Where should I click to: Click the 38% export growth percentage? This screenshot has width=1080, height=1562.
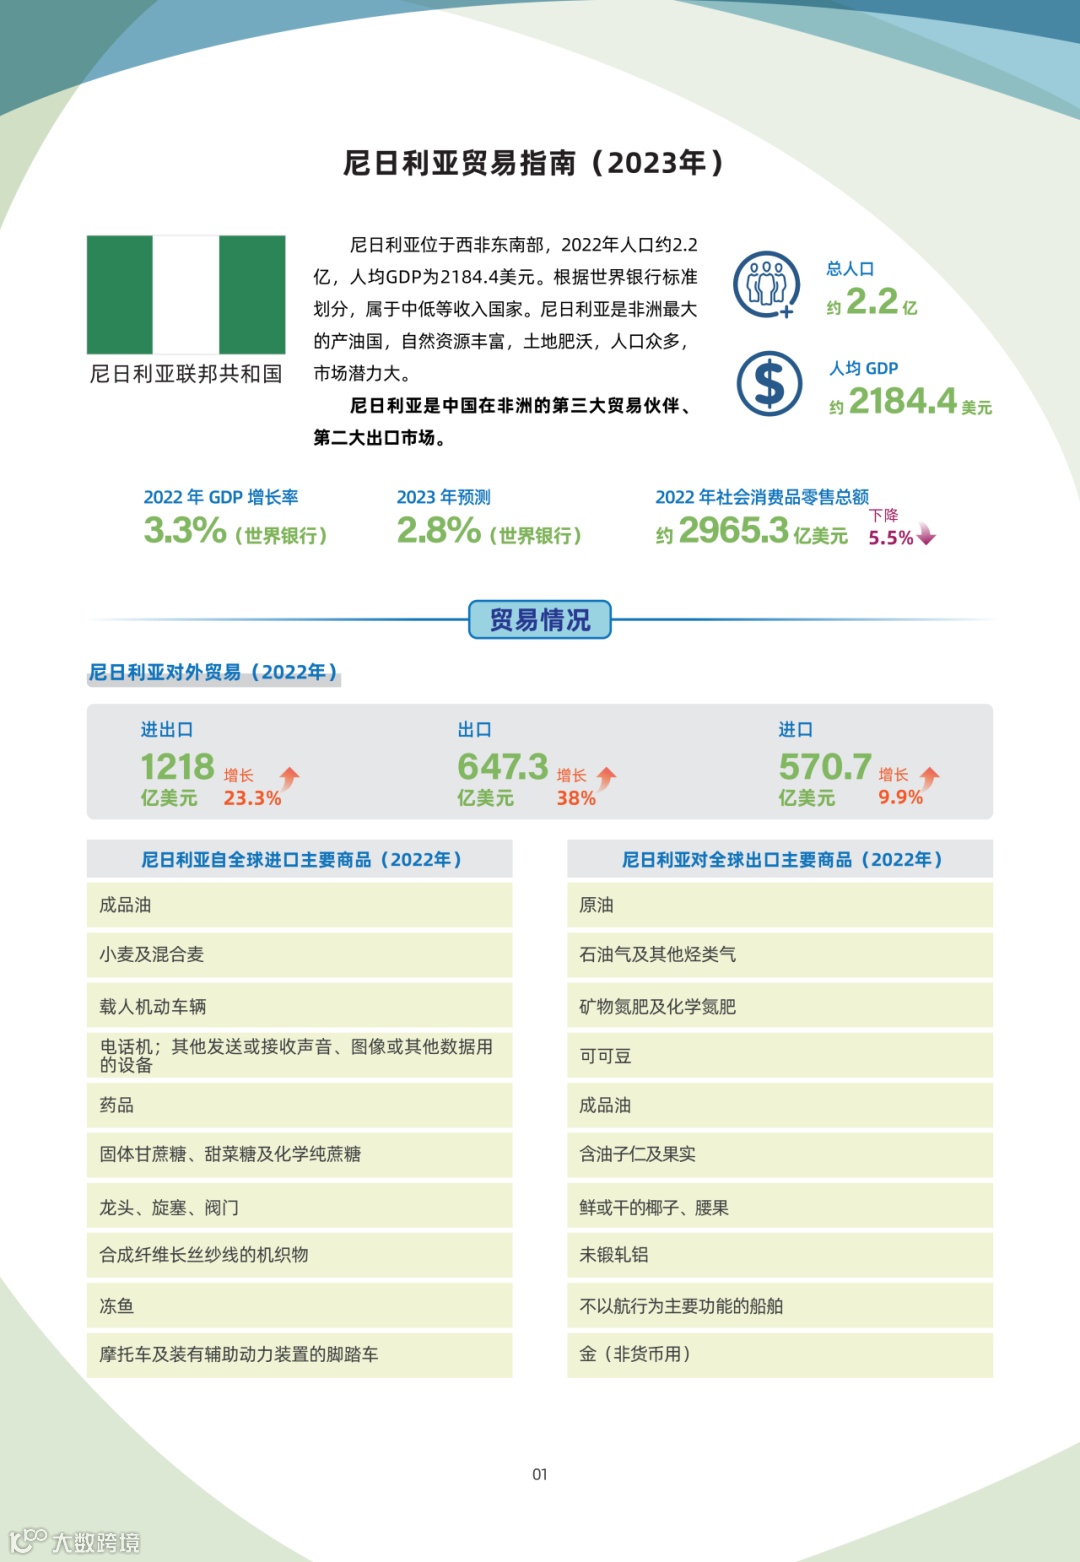pyautogui.click(x=576, y=798)
